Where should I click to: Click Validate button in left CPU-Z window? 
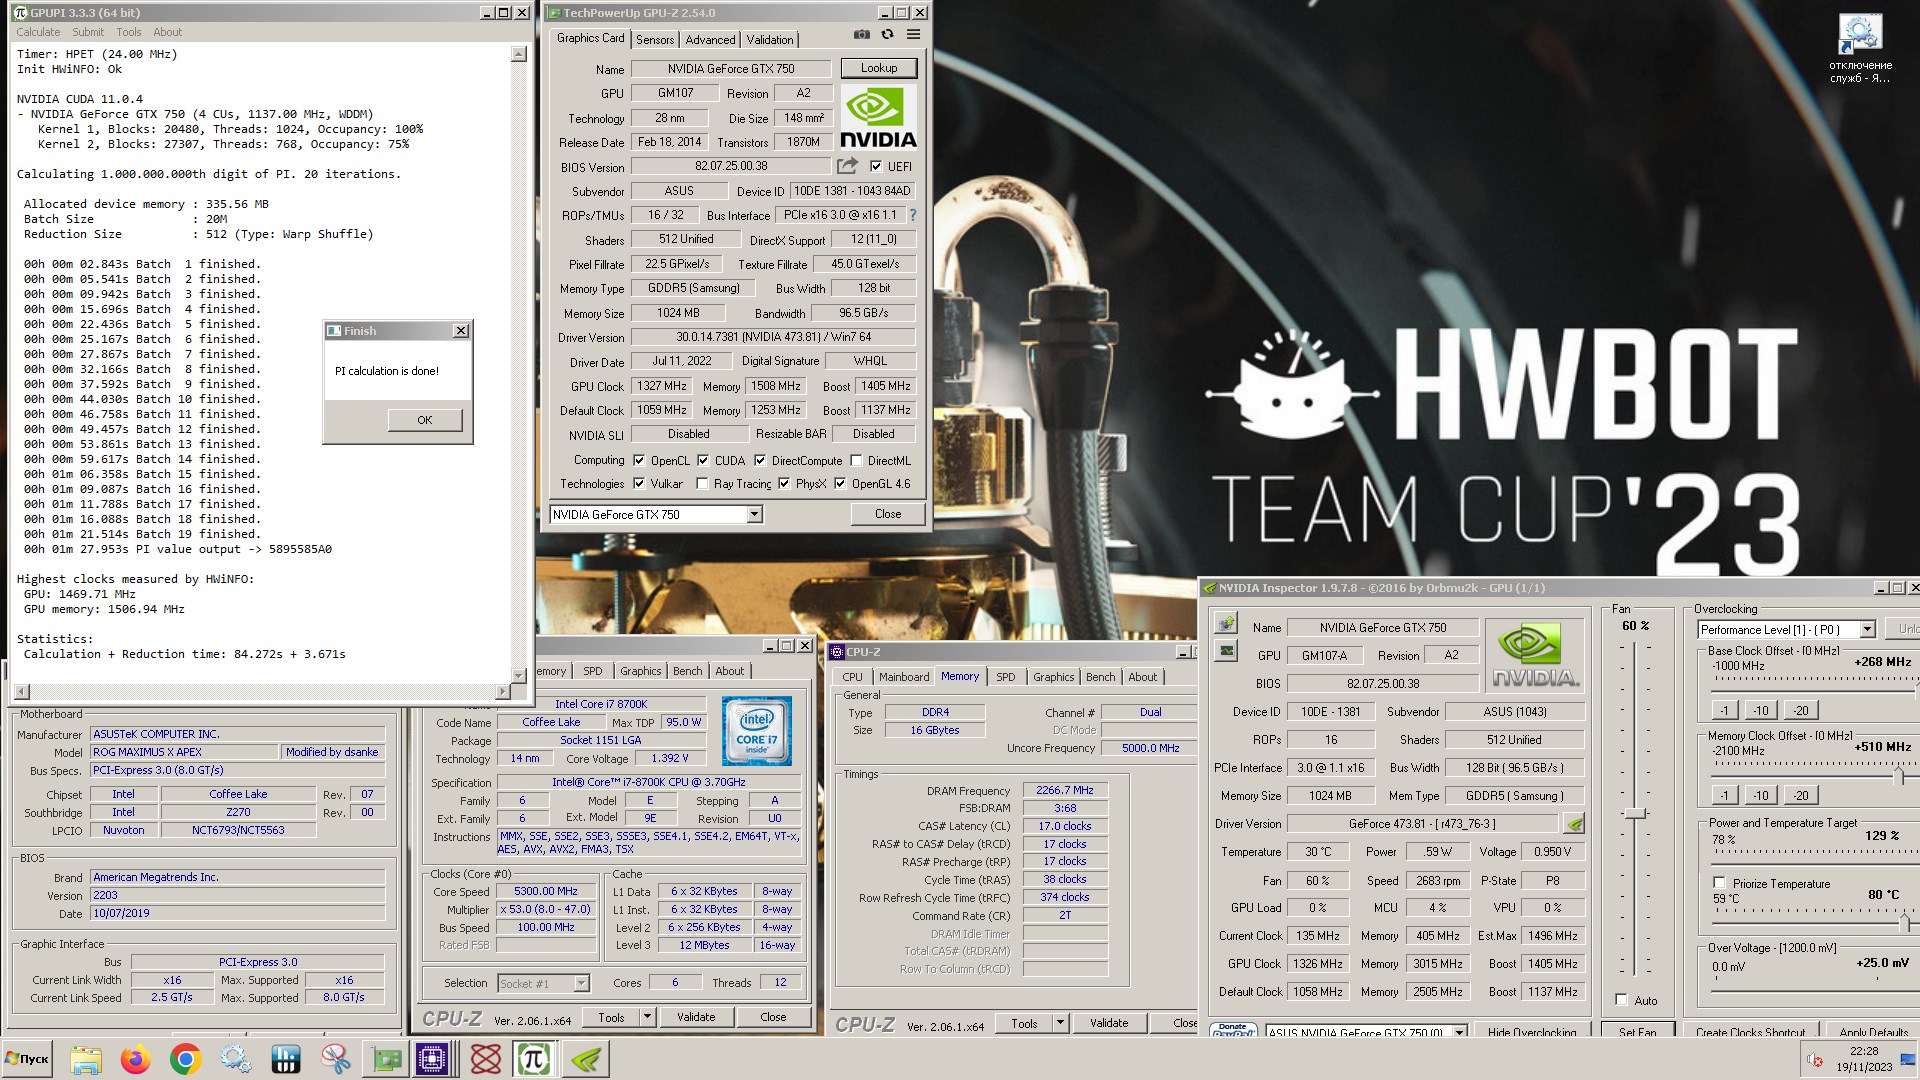tap(696, 1017)
